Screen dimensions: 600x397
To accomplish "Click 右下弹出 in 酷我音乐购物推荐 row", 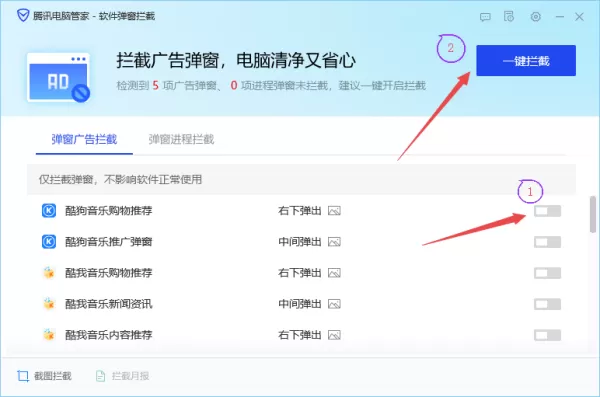I will tap(300, 273).
